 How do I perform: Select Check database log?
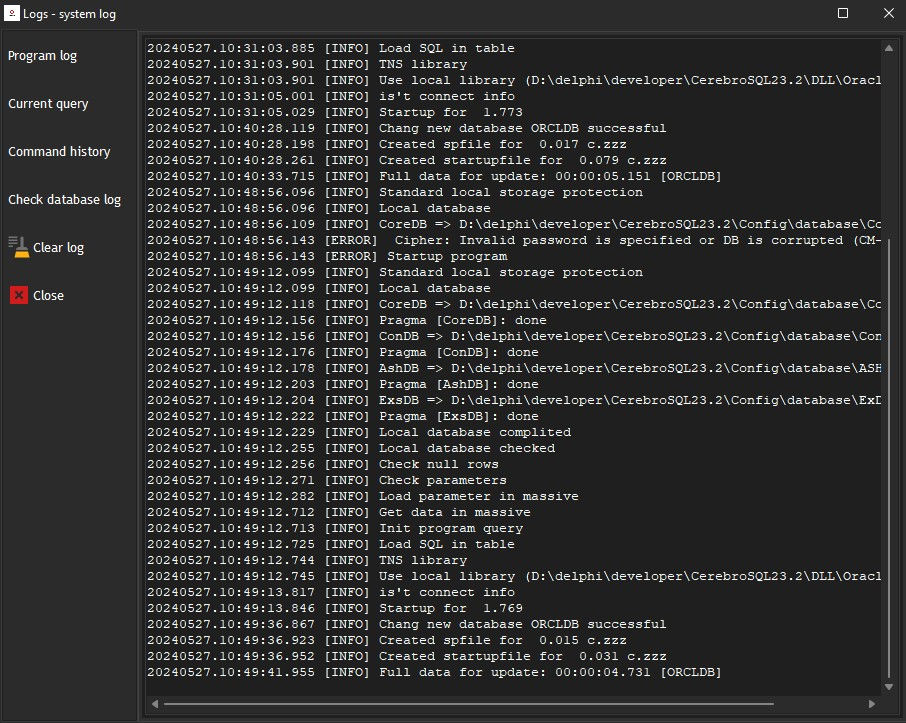(65, 199)
